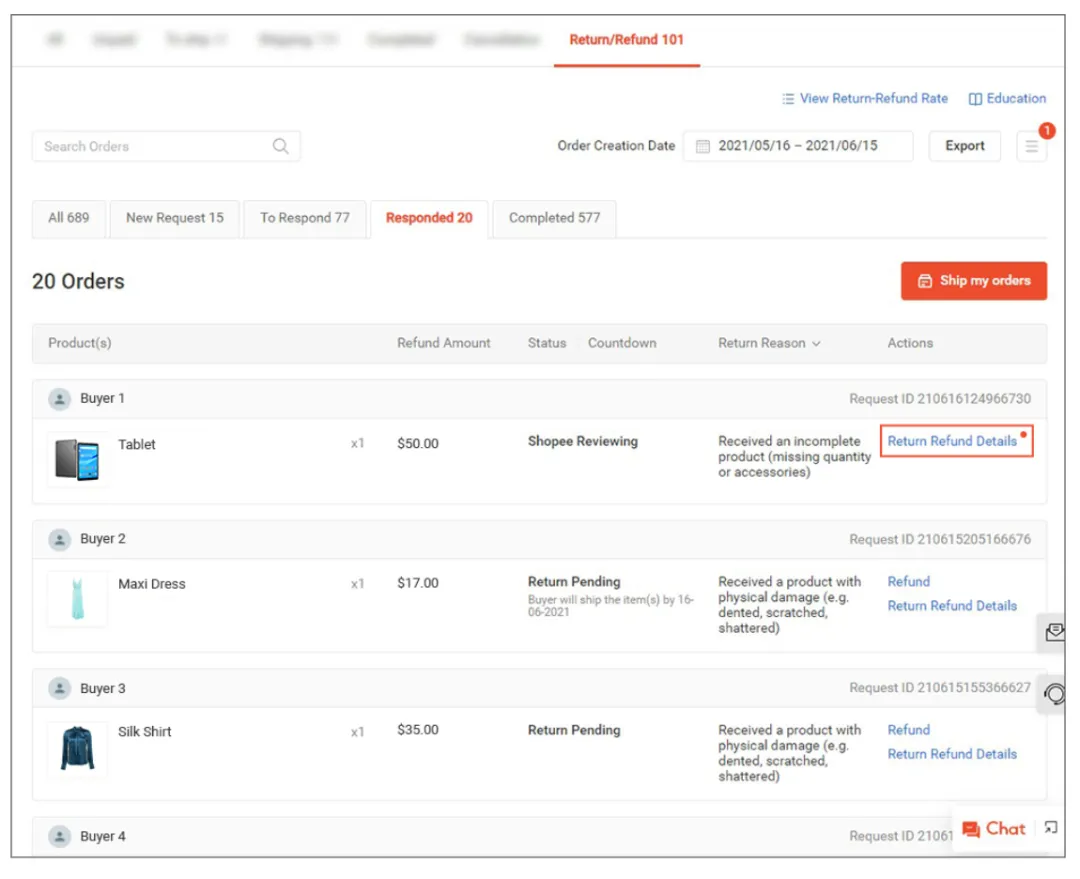Open the Education link
This screenshot has width=1080, height=879.
click(x=1007, y=99)
